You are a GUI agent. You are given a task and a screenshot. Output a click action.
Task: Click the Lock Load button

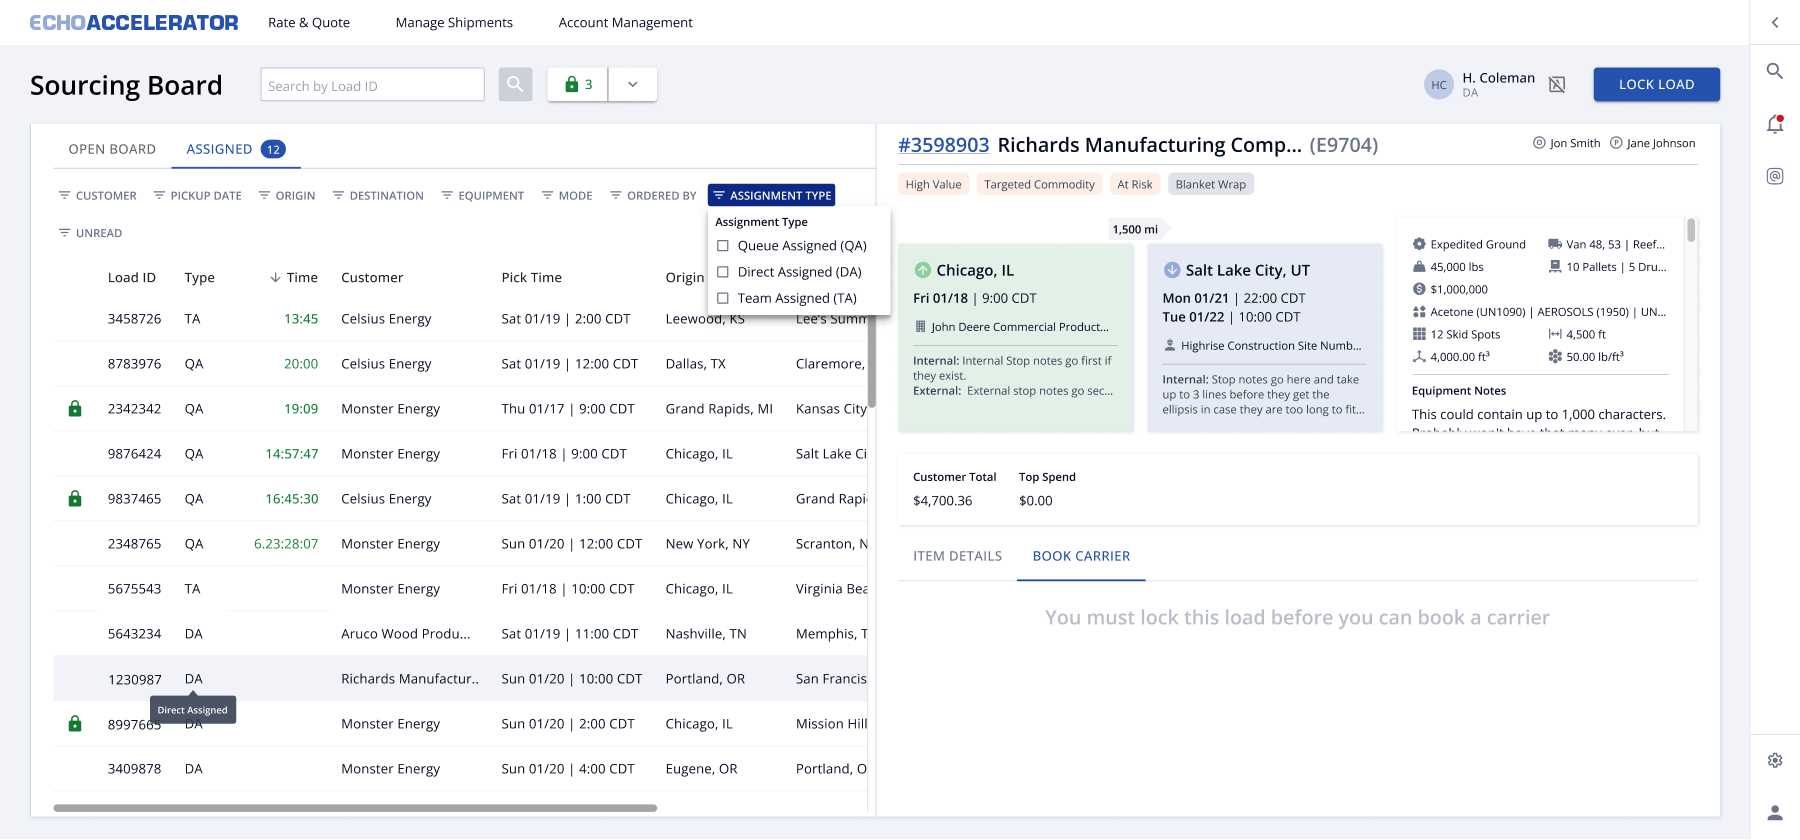[1656, 85]
